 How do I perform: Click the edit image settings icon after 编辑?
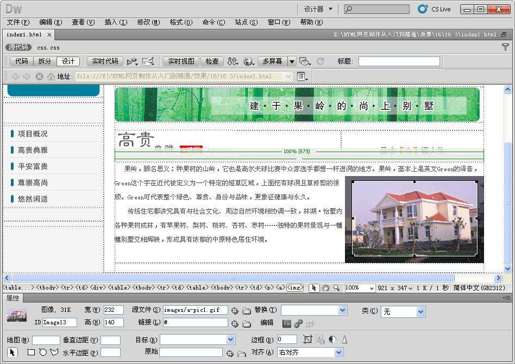click(x=299, y=323)
